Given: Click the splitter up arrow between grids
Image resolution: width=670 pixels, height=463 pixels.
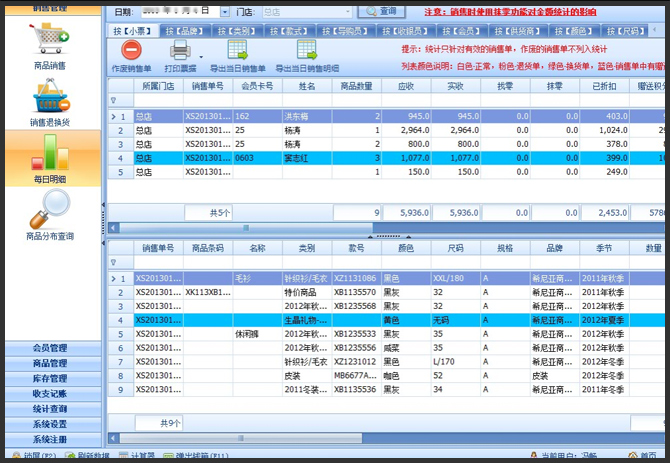Looking at the screenshot, I should [370, 236].
